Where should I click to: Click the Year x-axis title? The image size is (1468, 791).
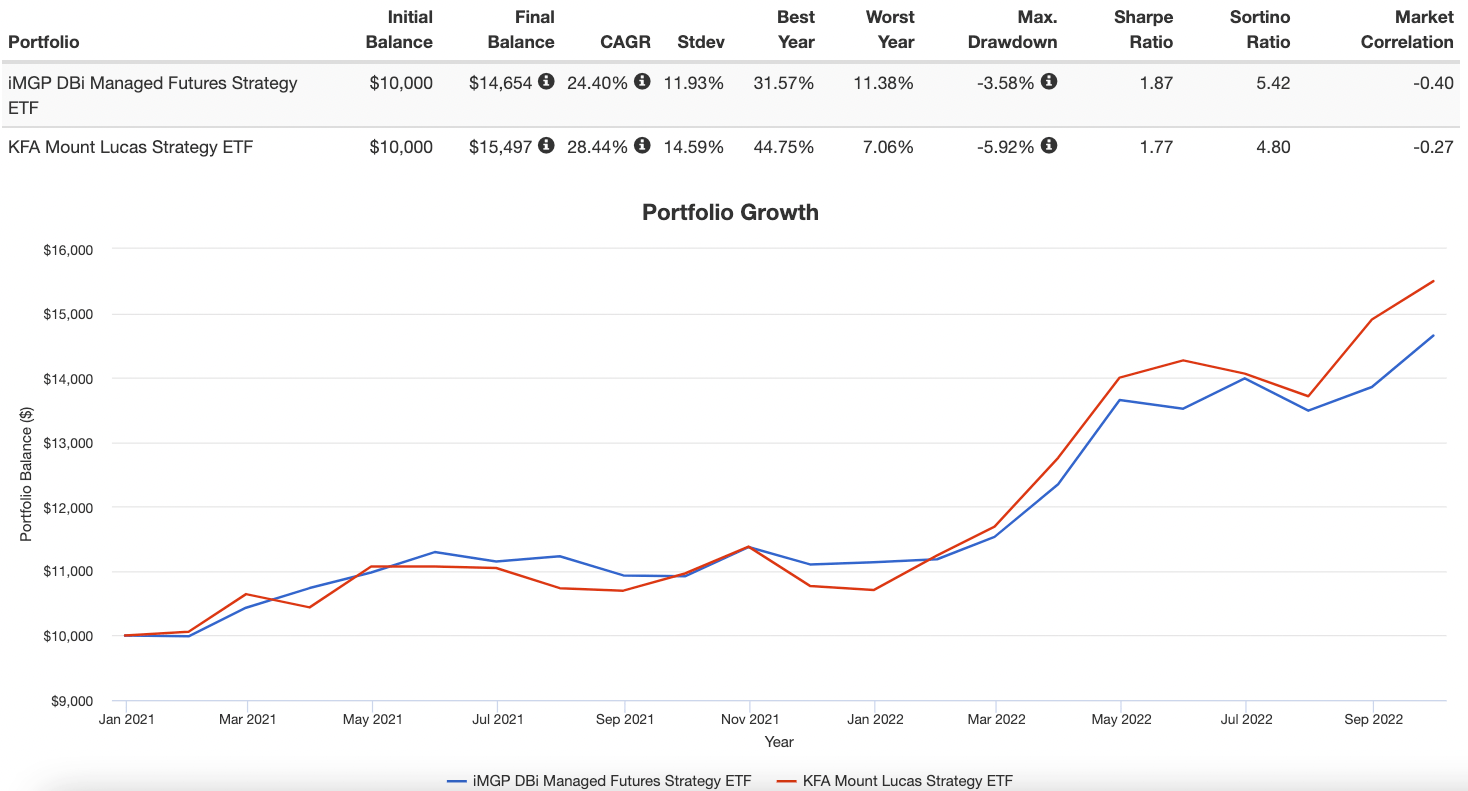tap(779, 742)
